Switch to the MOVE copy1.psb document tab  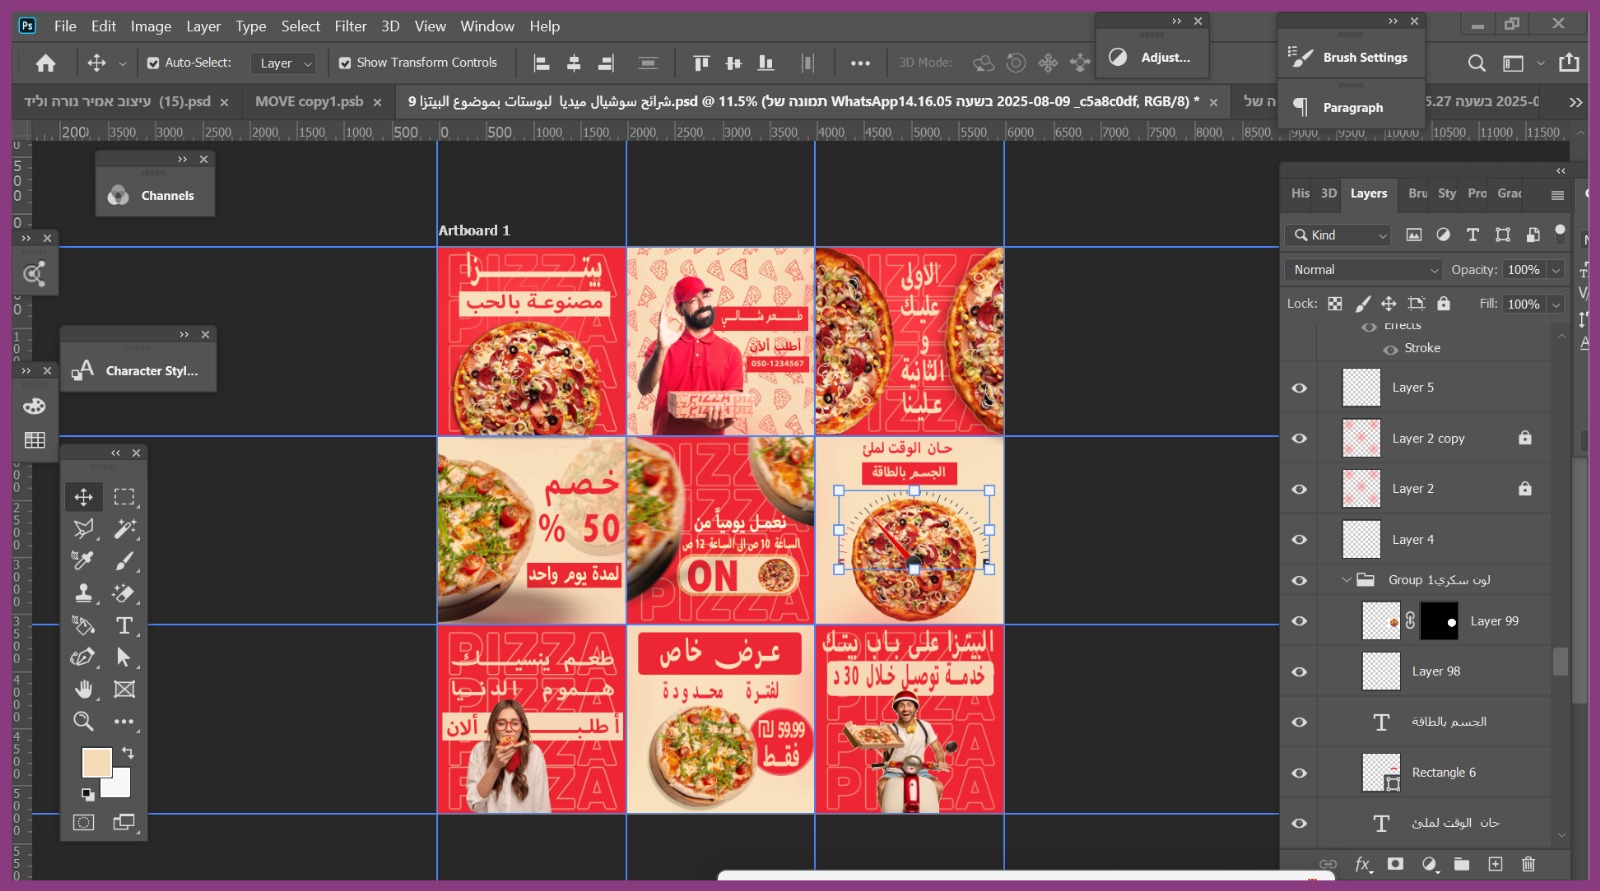309,101
